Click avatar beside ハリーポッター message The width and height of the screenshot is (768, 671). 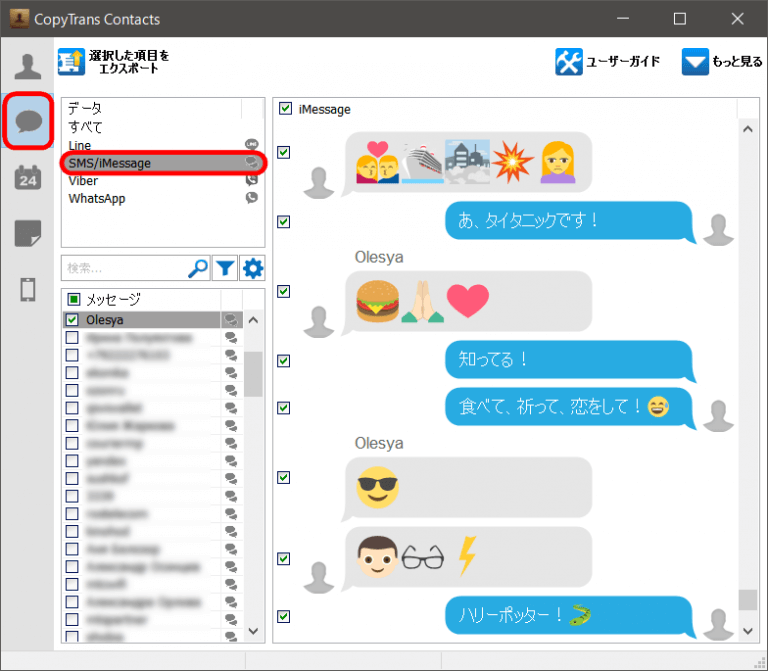(719, 624)
